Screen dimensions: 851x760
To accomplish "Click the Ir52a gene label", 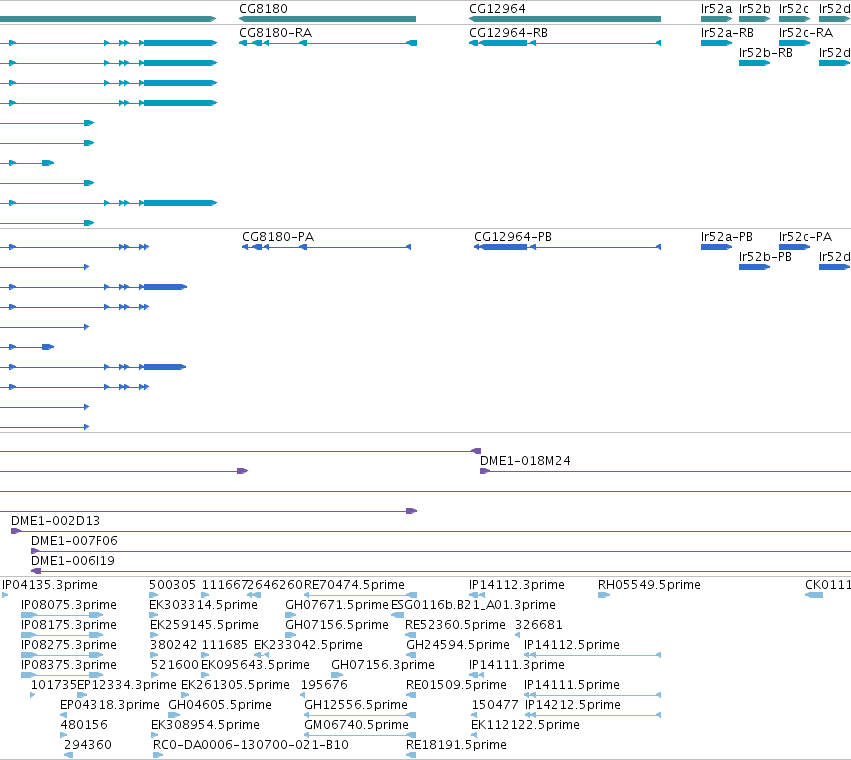I will (x=716, y=9).
